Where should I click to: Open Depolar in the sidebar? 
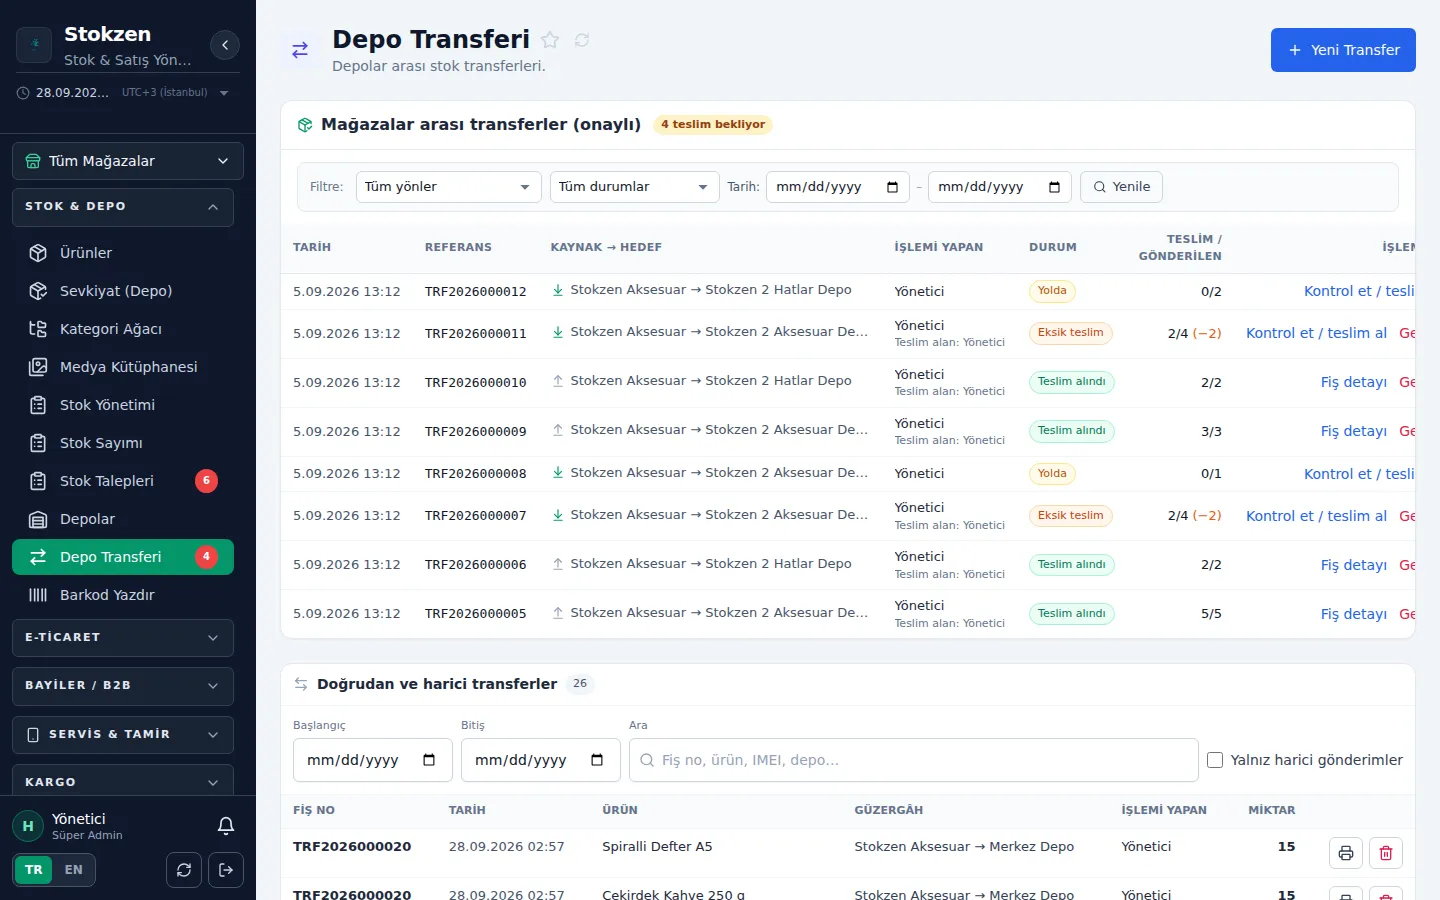coord(123,519)
